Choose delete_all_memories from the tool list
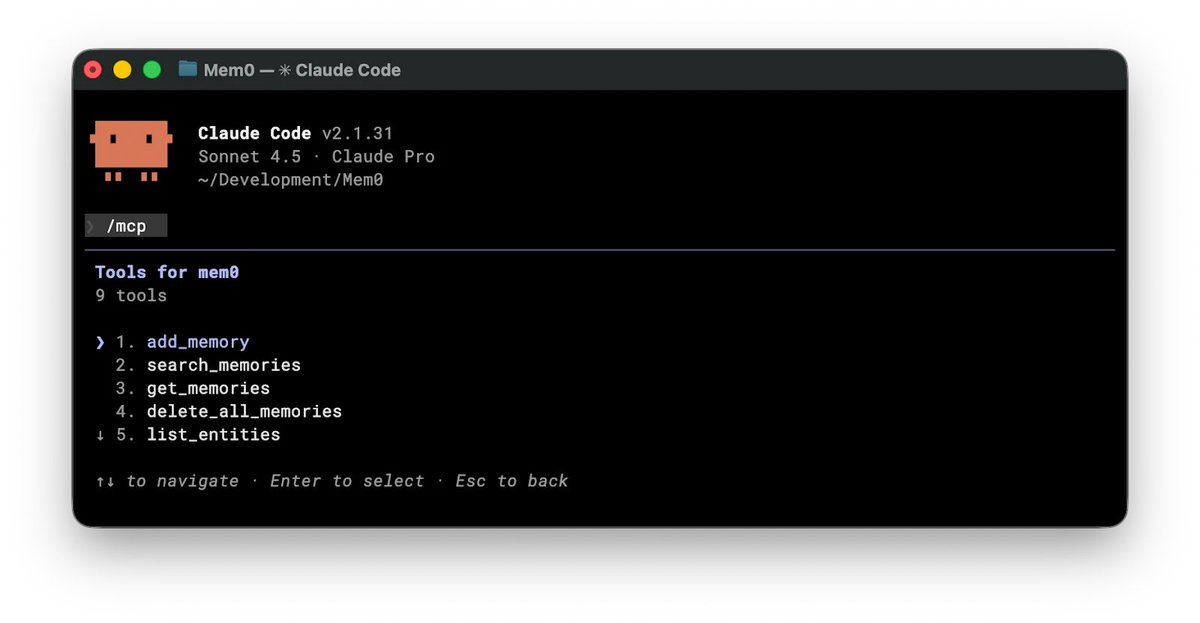This screenshot has height=623, width=1200. pos(244,411)
